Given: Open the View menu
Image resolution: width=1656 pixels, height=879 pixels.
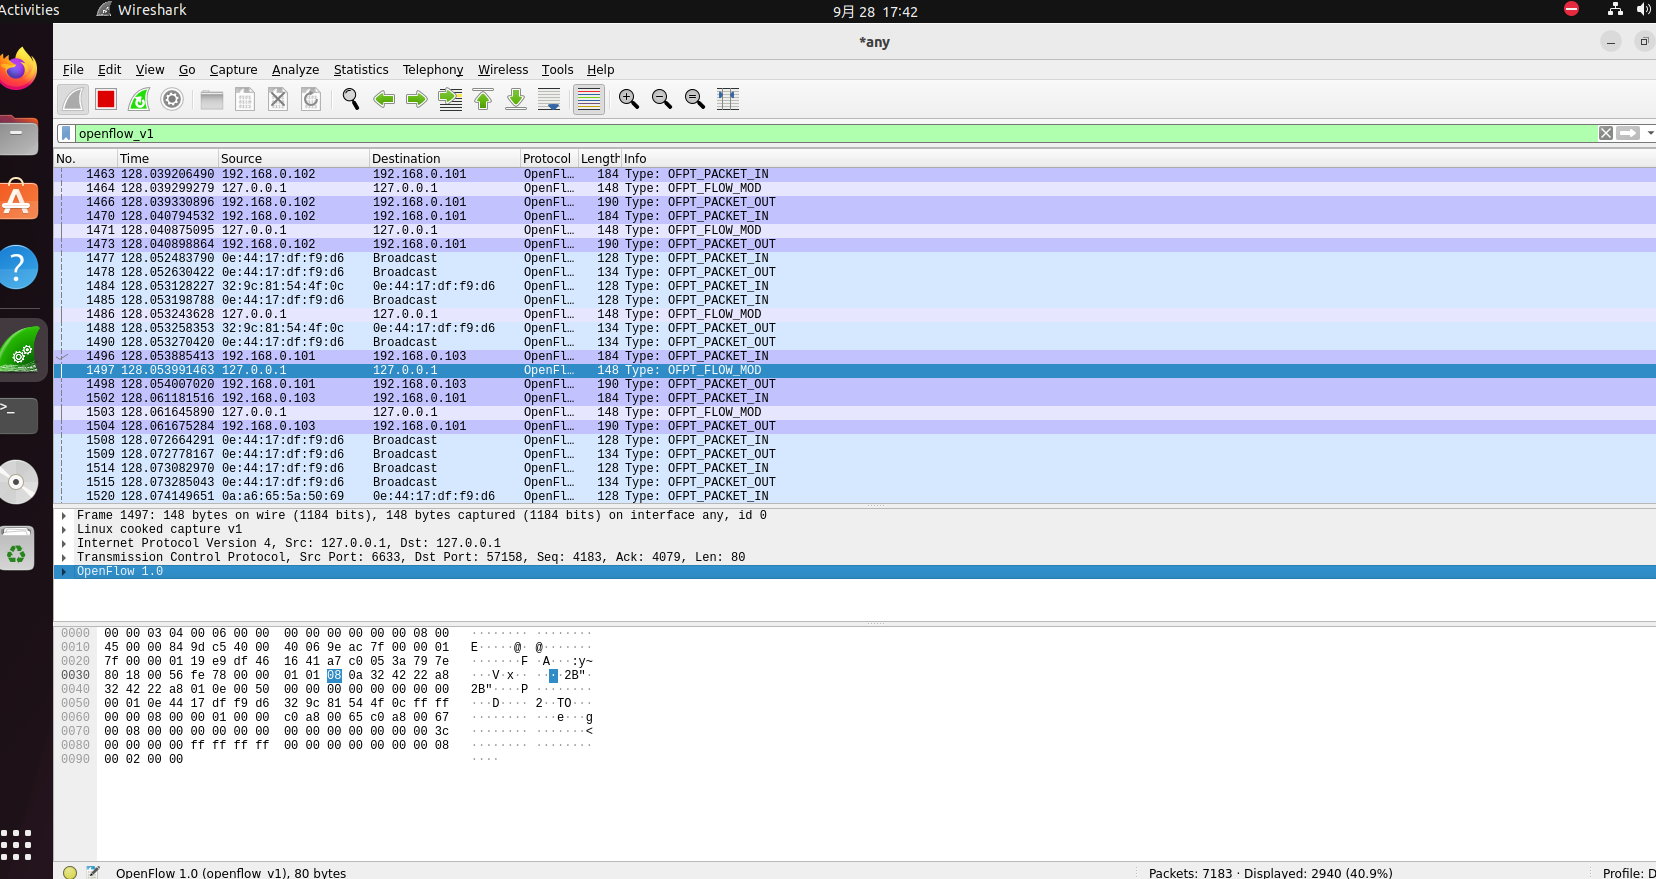Looking at the screenshot, I should [x=150, y=70].
